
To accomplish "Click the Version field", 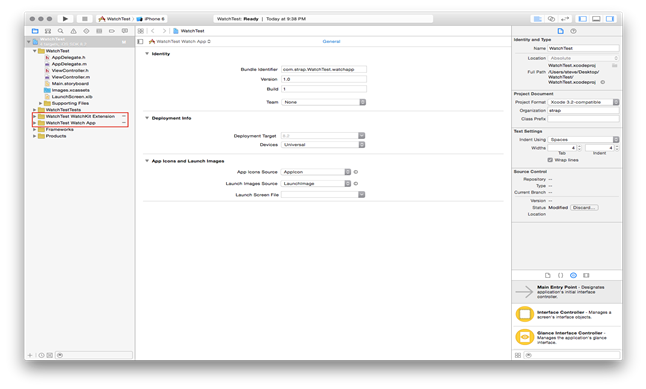I will pos(324,79).
